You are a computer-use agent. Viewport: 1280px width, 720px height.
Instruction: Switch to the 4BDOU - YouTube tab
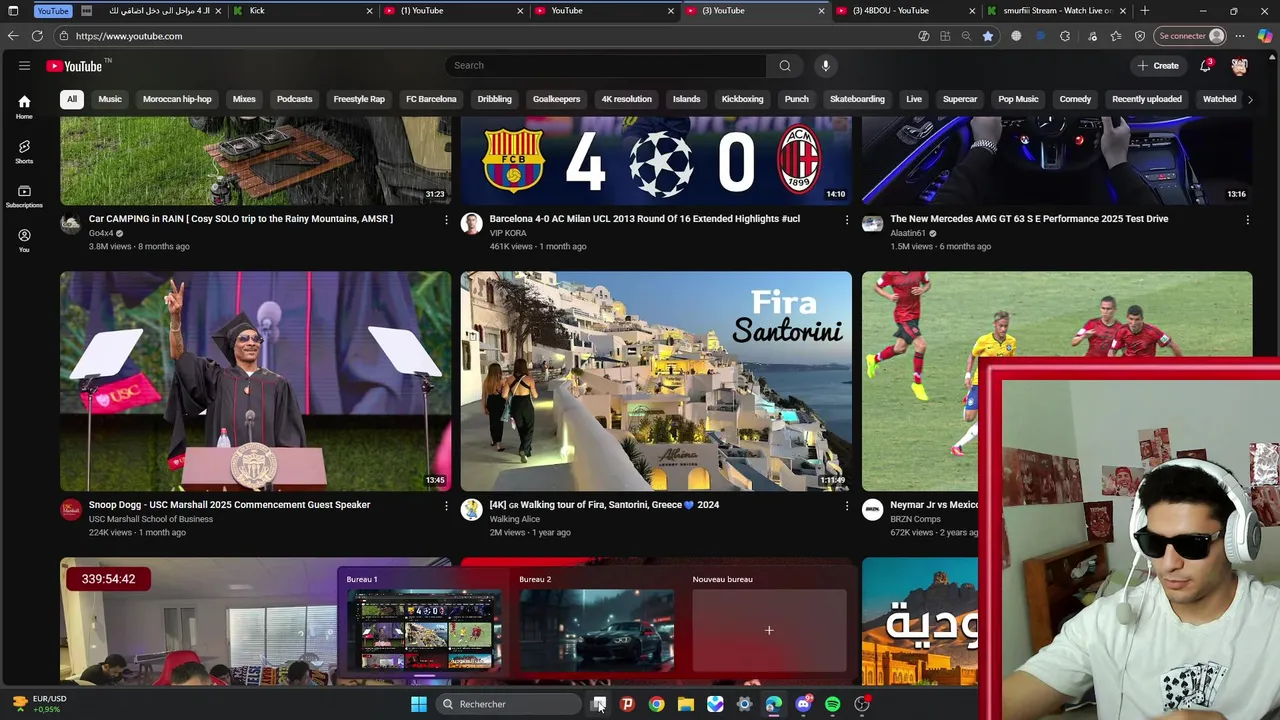click(905, 11)
